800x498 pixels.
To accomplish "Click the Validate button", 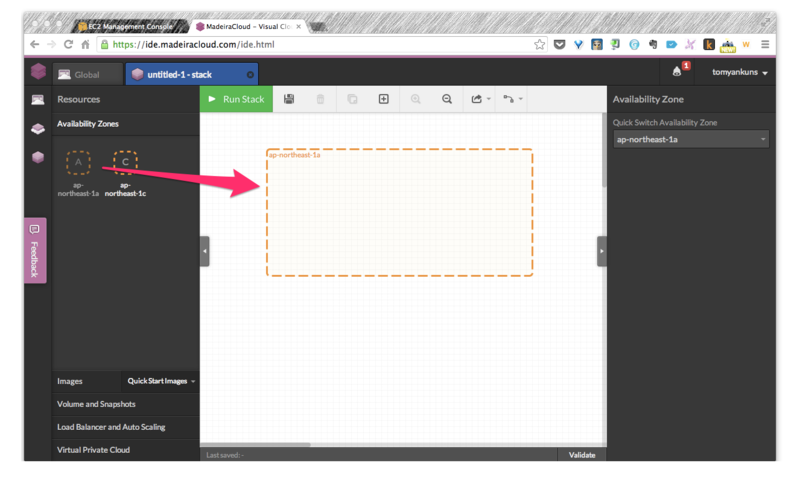I will (582, 455).
